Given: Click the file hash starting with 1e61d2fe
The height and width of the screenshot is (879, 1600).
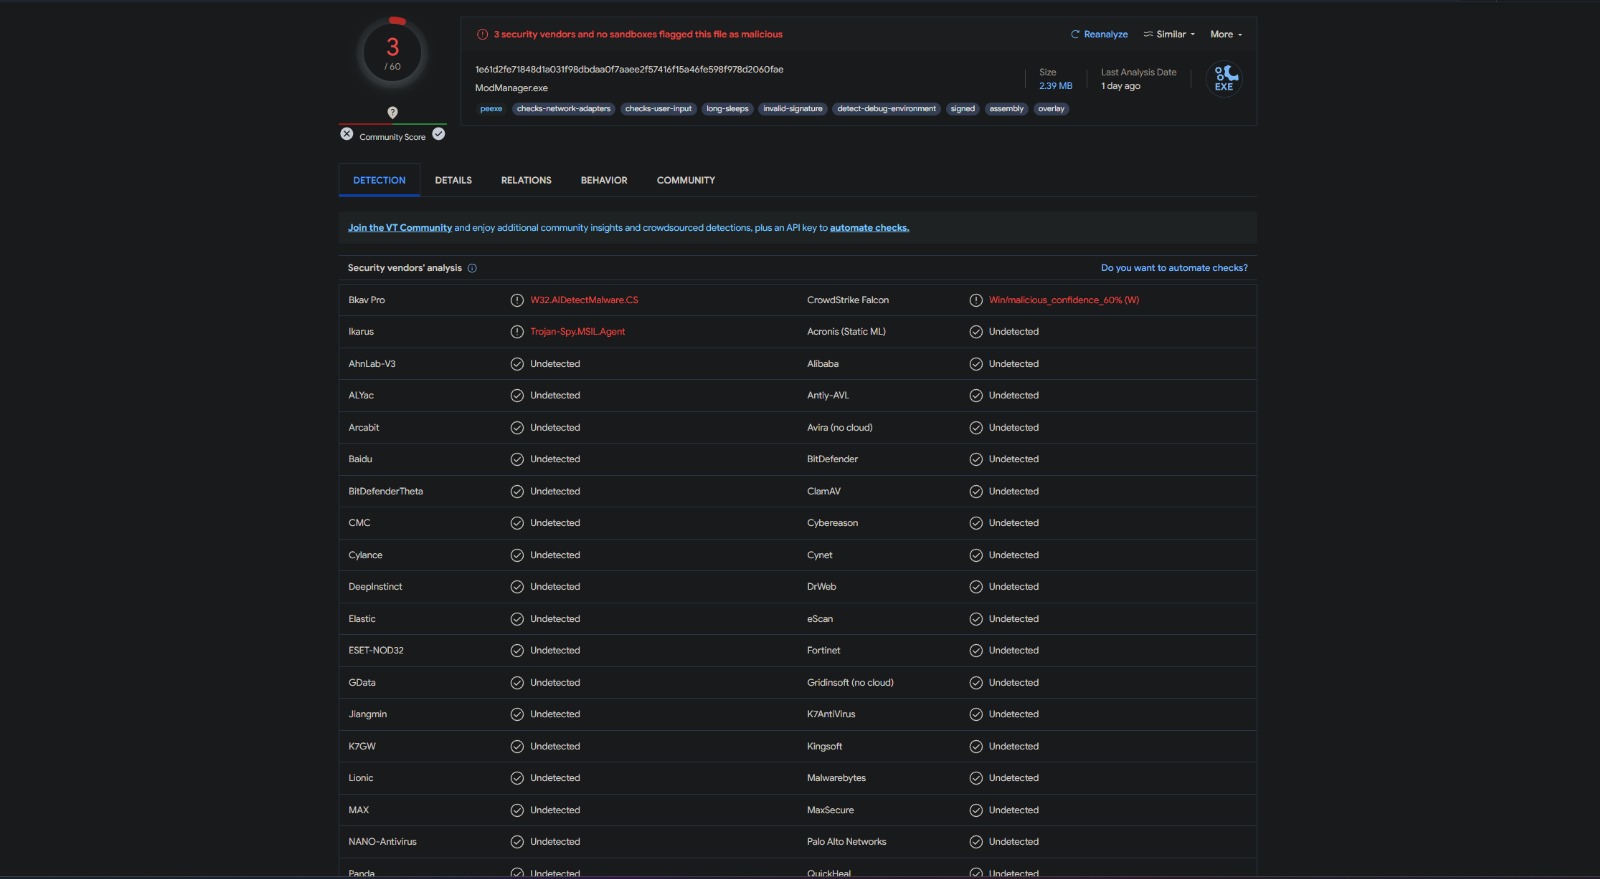Looking at the screenshot, I should [x=629, y=69].
